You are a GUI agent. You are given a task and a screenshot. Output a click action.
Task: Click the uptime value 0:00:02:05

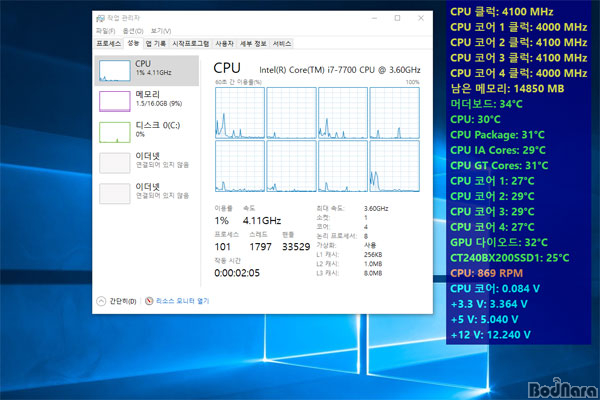(237, 273)
